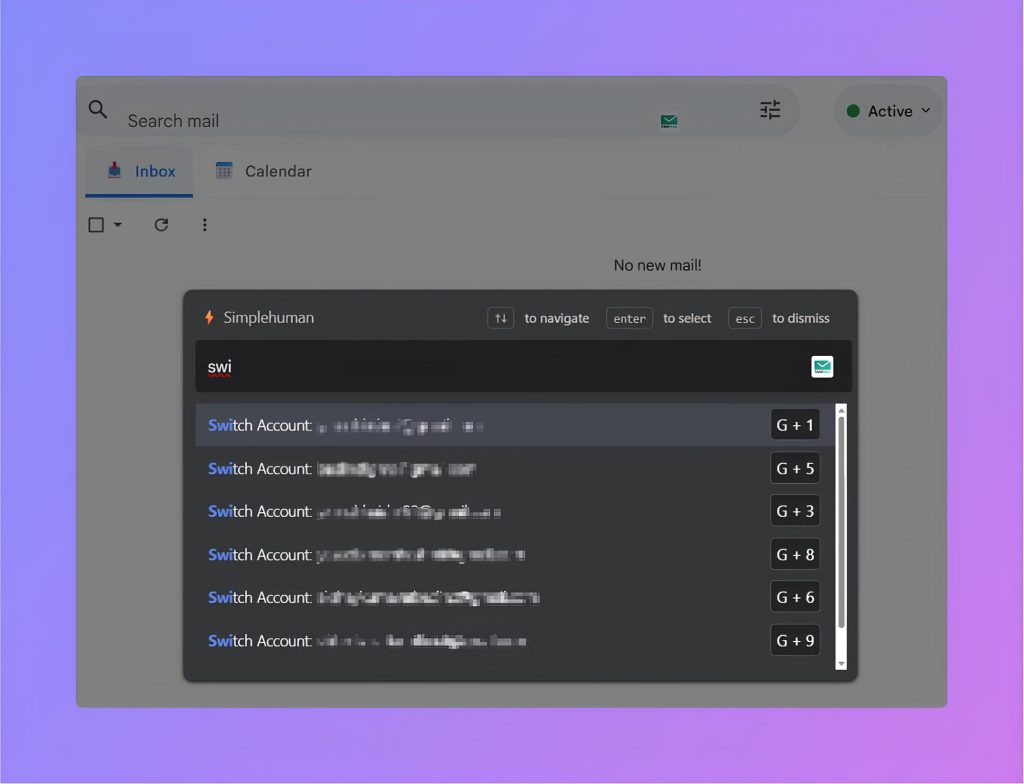Viewport: 1024px width, 784px height.
Task: Open the select dropdown arrow beside the checkbox
Action: tap(118, 224)
